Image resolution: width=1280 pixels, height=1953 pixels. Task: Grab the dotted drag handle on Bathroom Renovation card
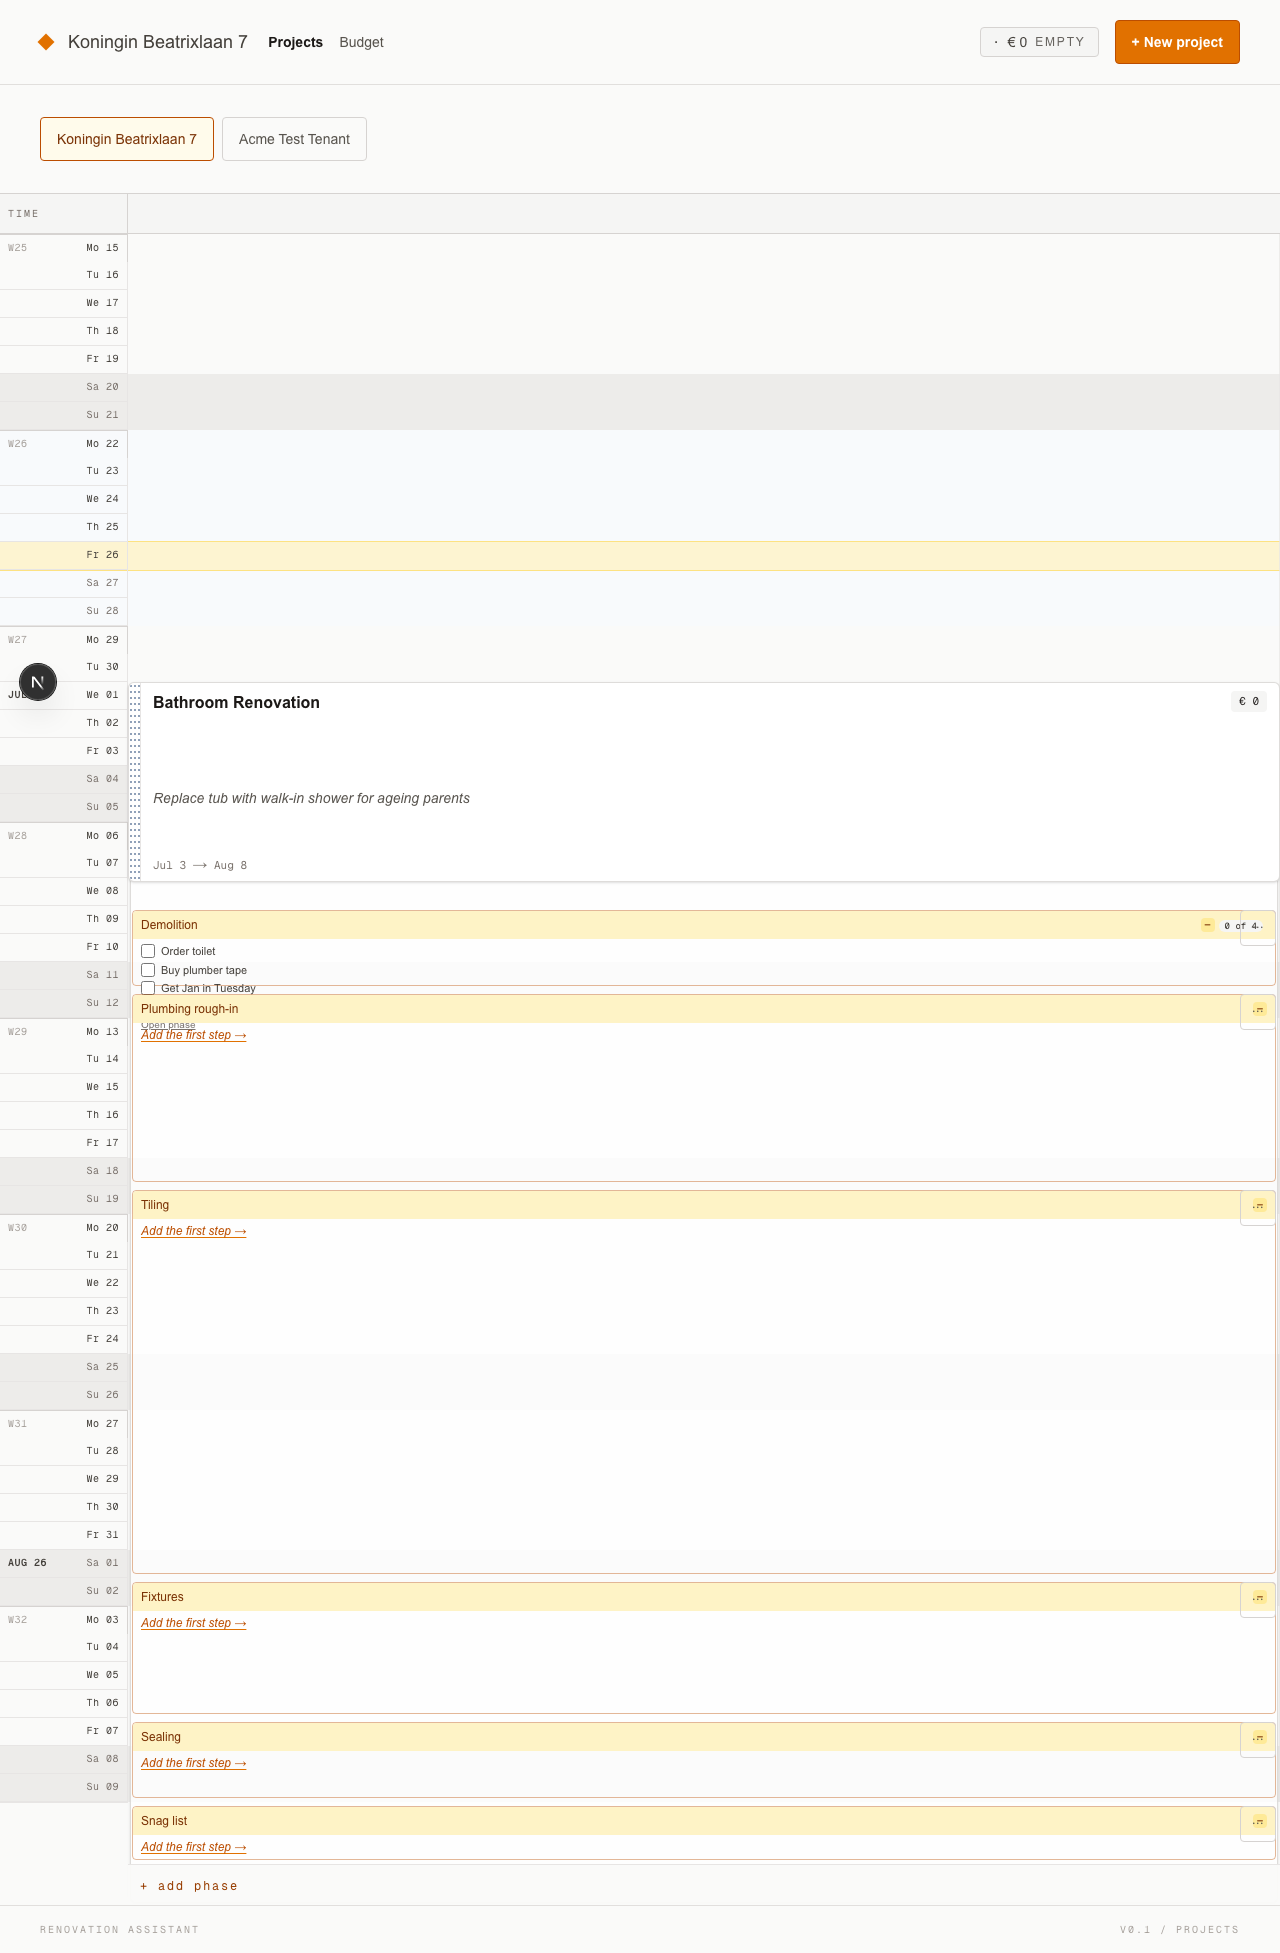point(136,782)
